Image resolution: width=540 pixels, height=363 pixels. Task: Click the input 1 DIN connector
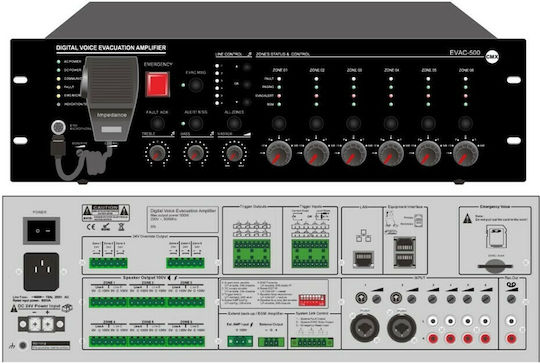coord(361,297)
